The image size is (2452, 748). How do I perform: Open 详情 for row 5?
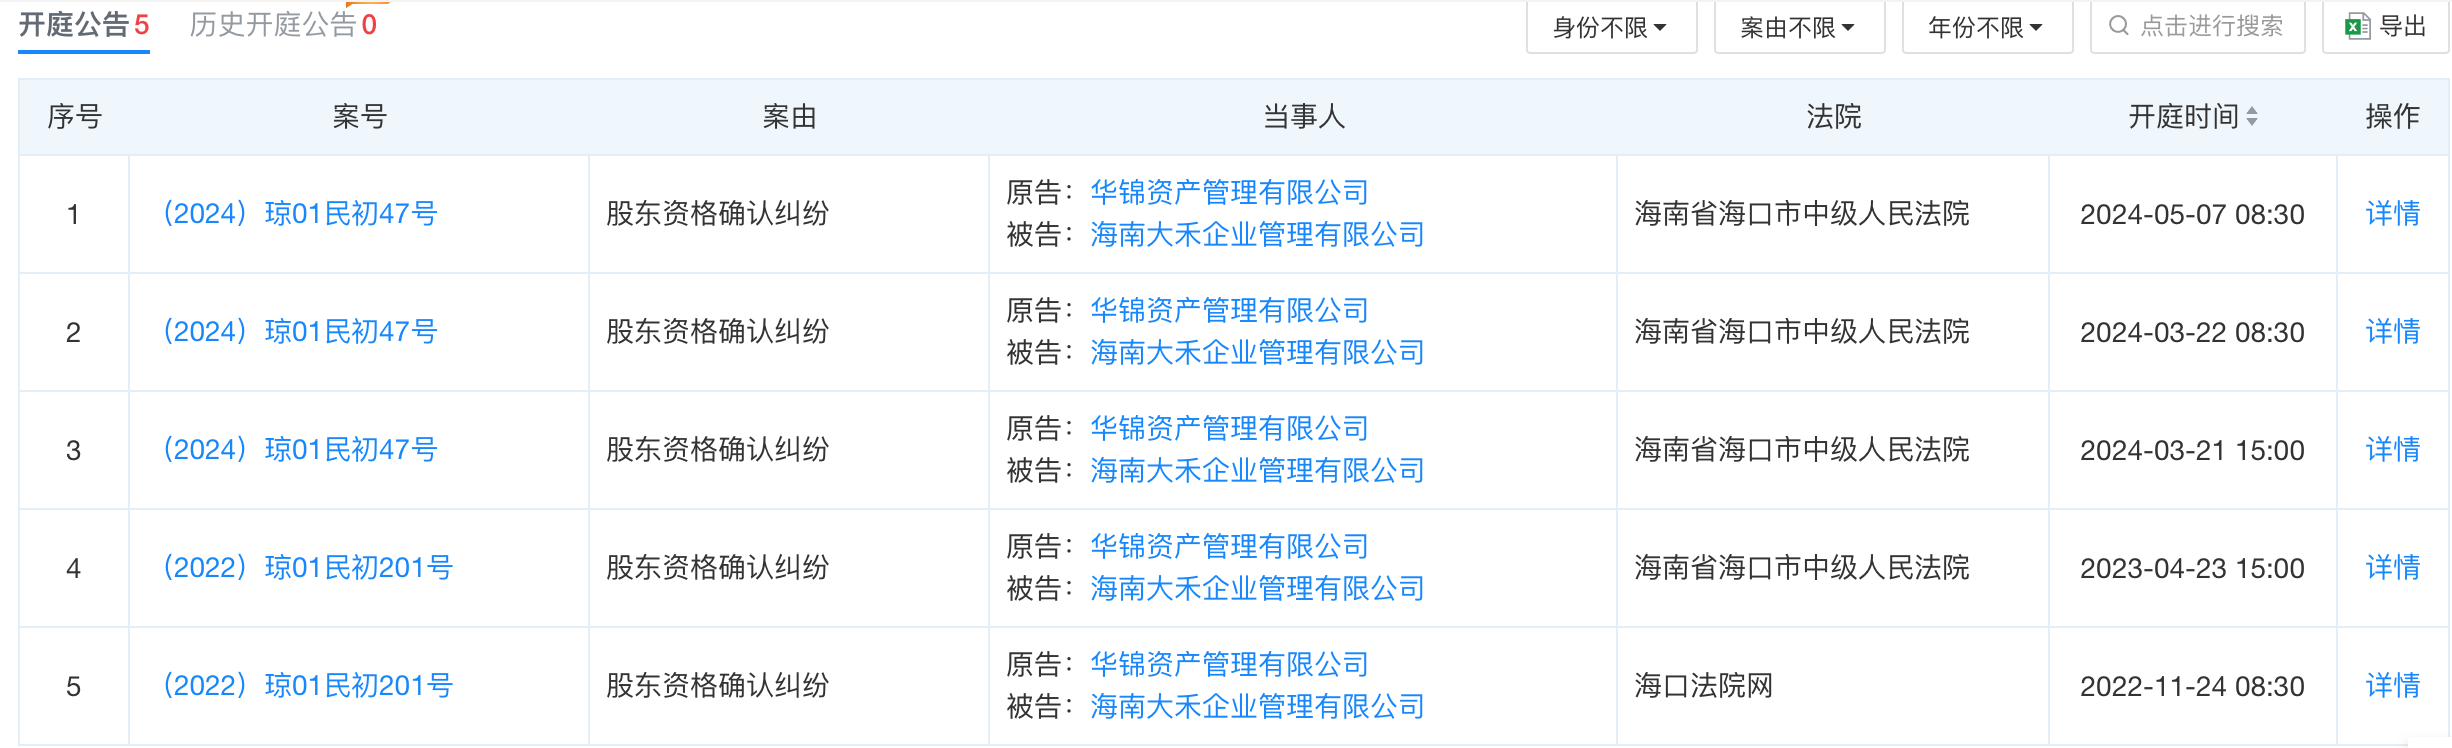point(2392,686)
